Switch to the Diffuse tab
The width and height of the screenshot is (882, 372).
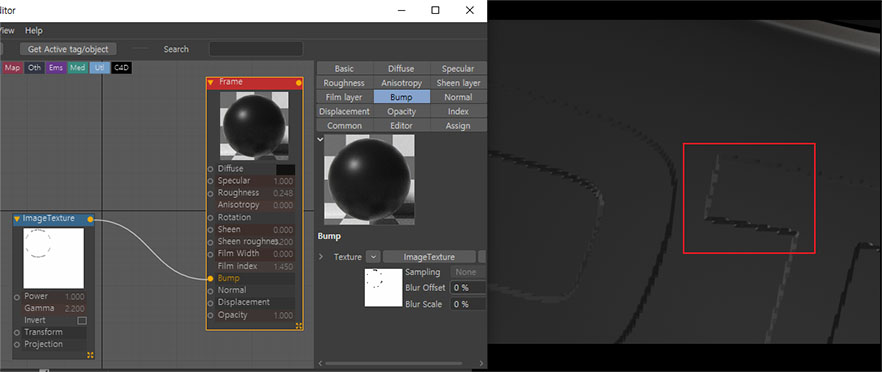pos(401,69)
